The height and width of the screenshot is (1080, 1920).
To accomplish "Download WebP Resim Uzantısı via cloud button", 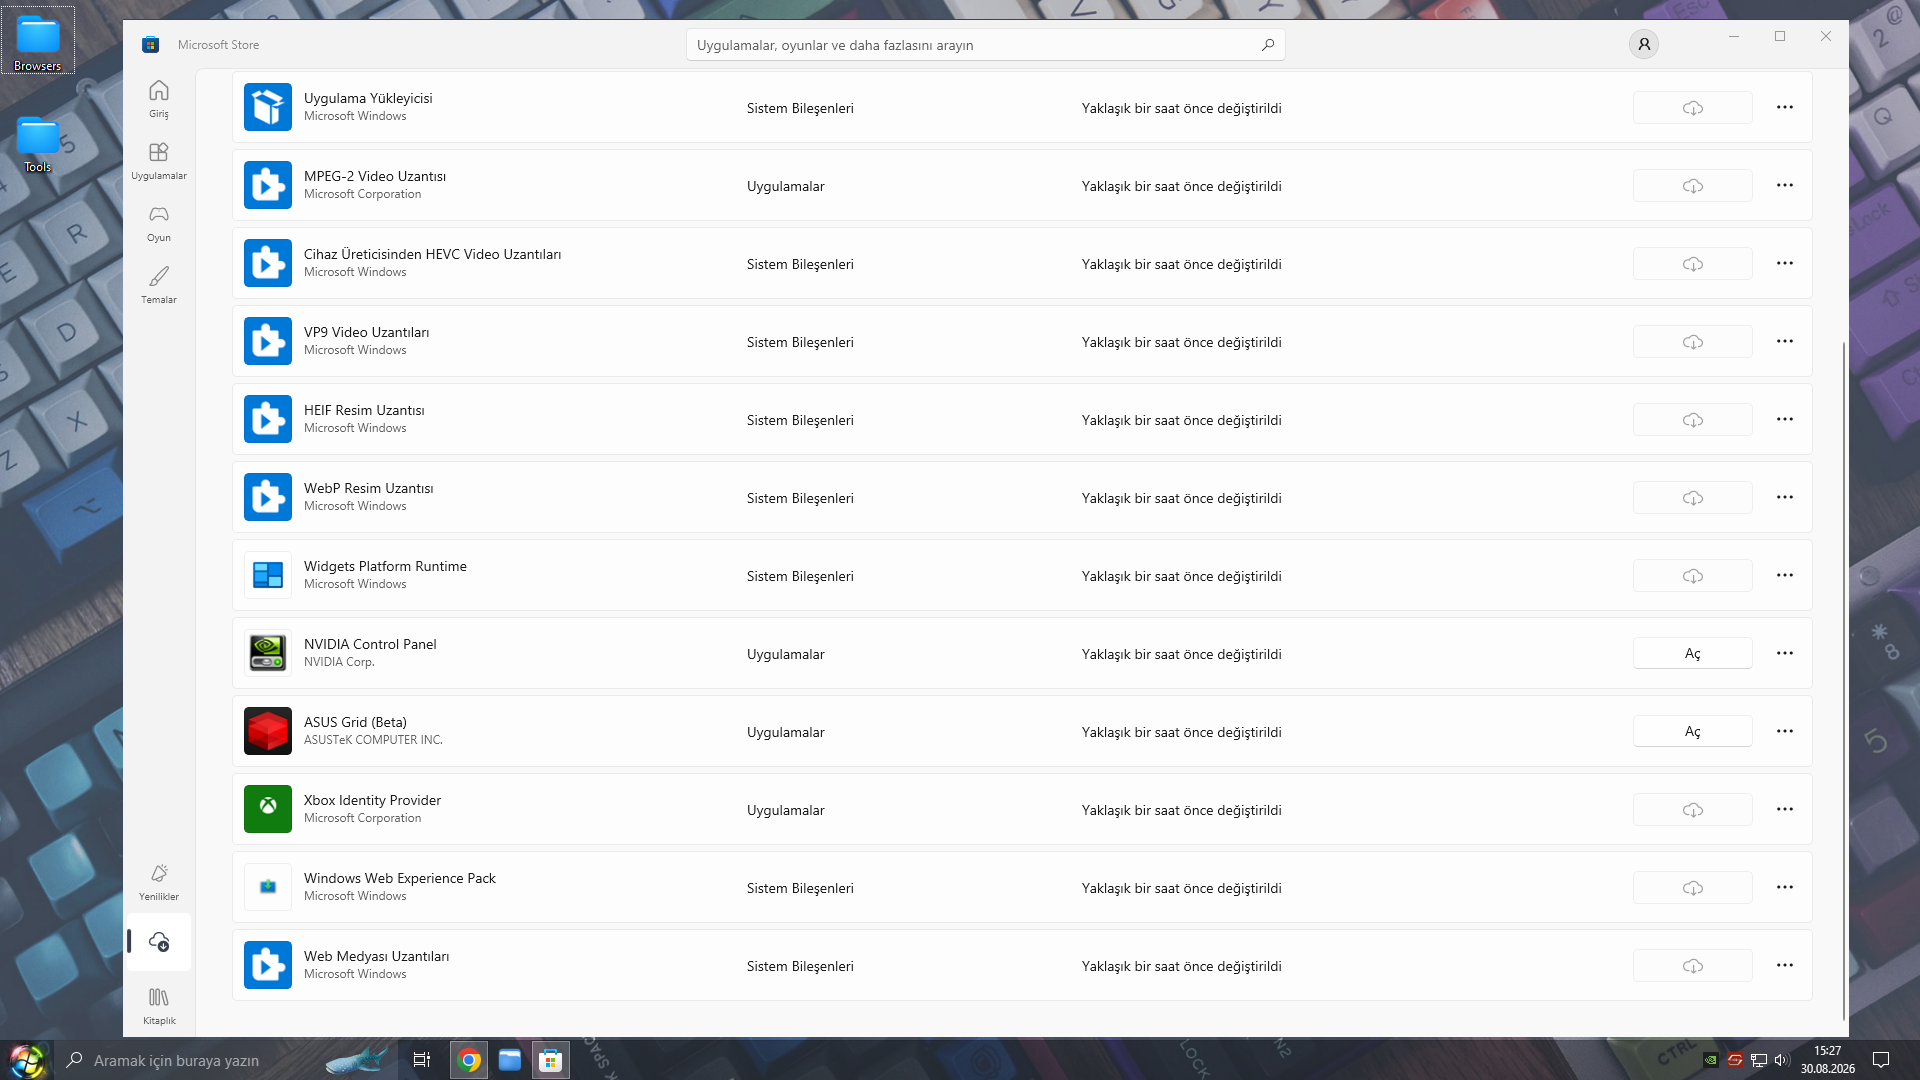I will (x=1693, y=498).
